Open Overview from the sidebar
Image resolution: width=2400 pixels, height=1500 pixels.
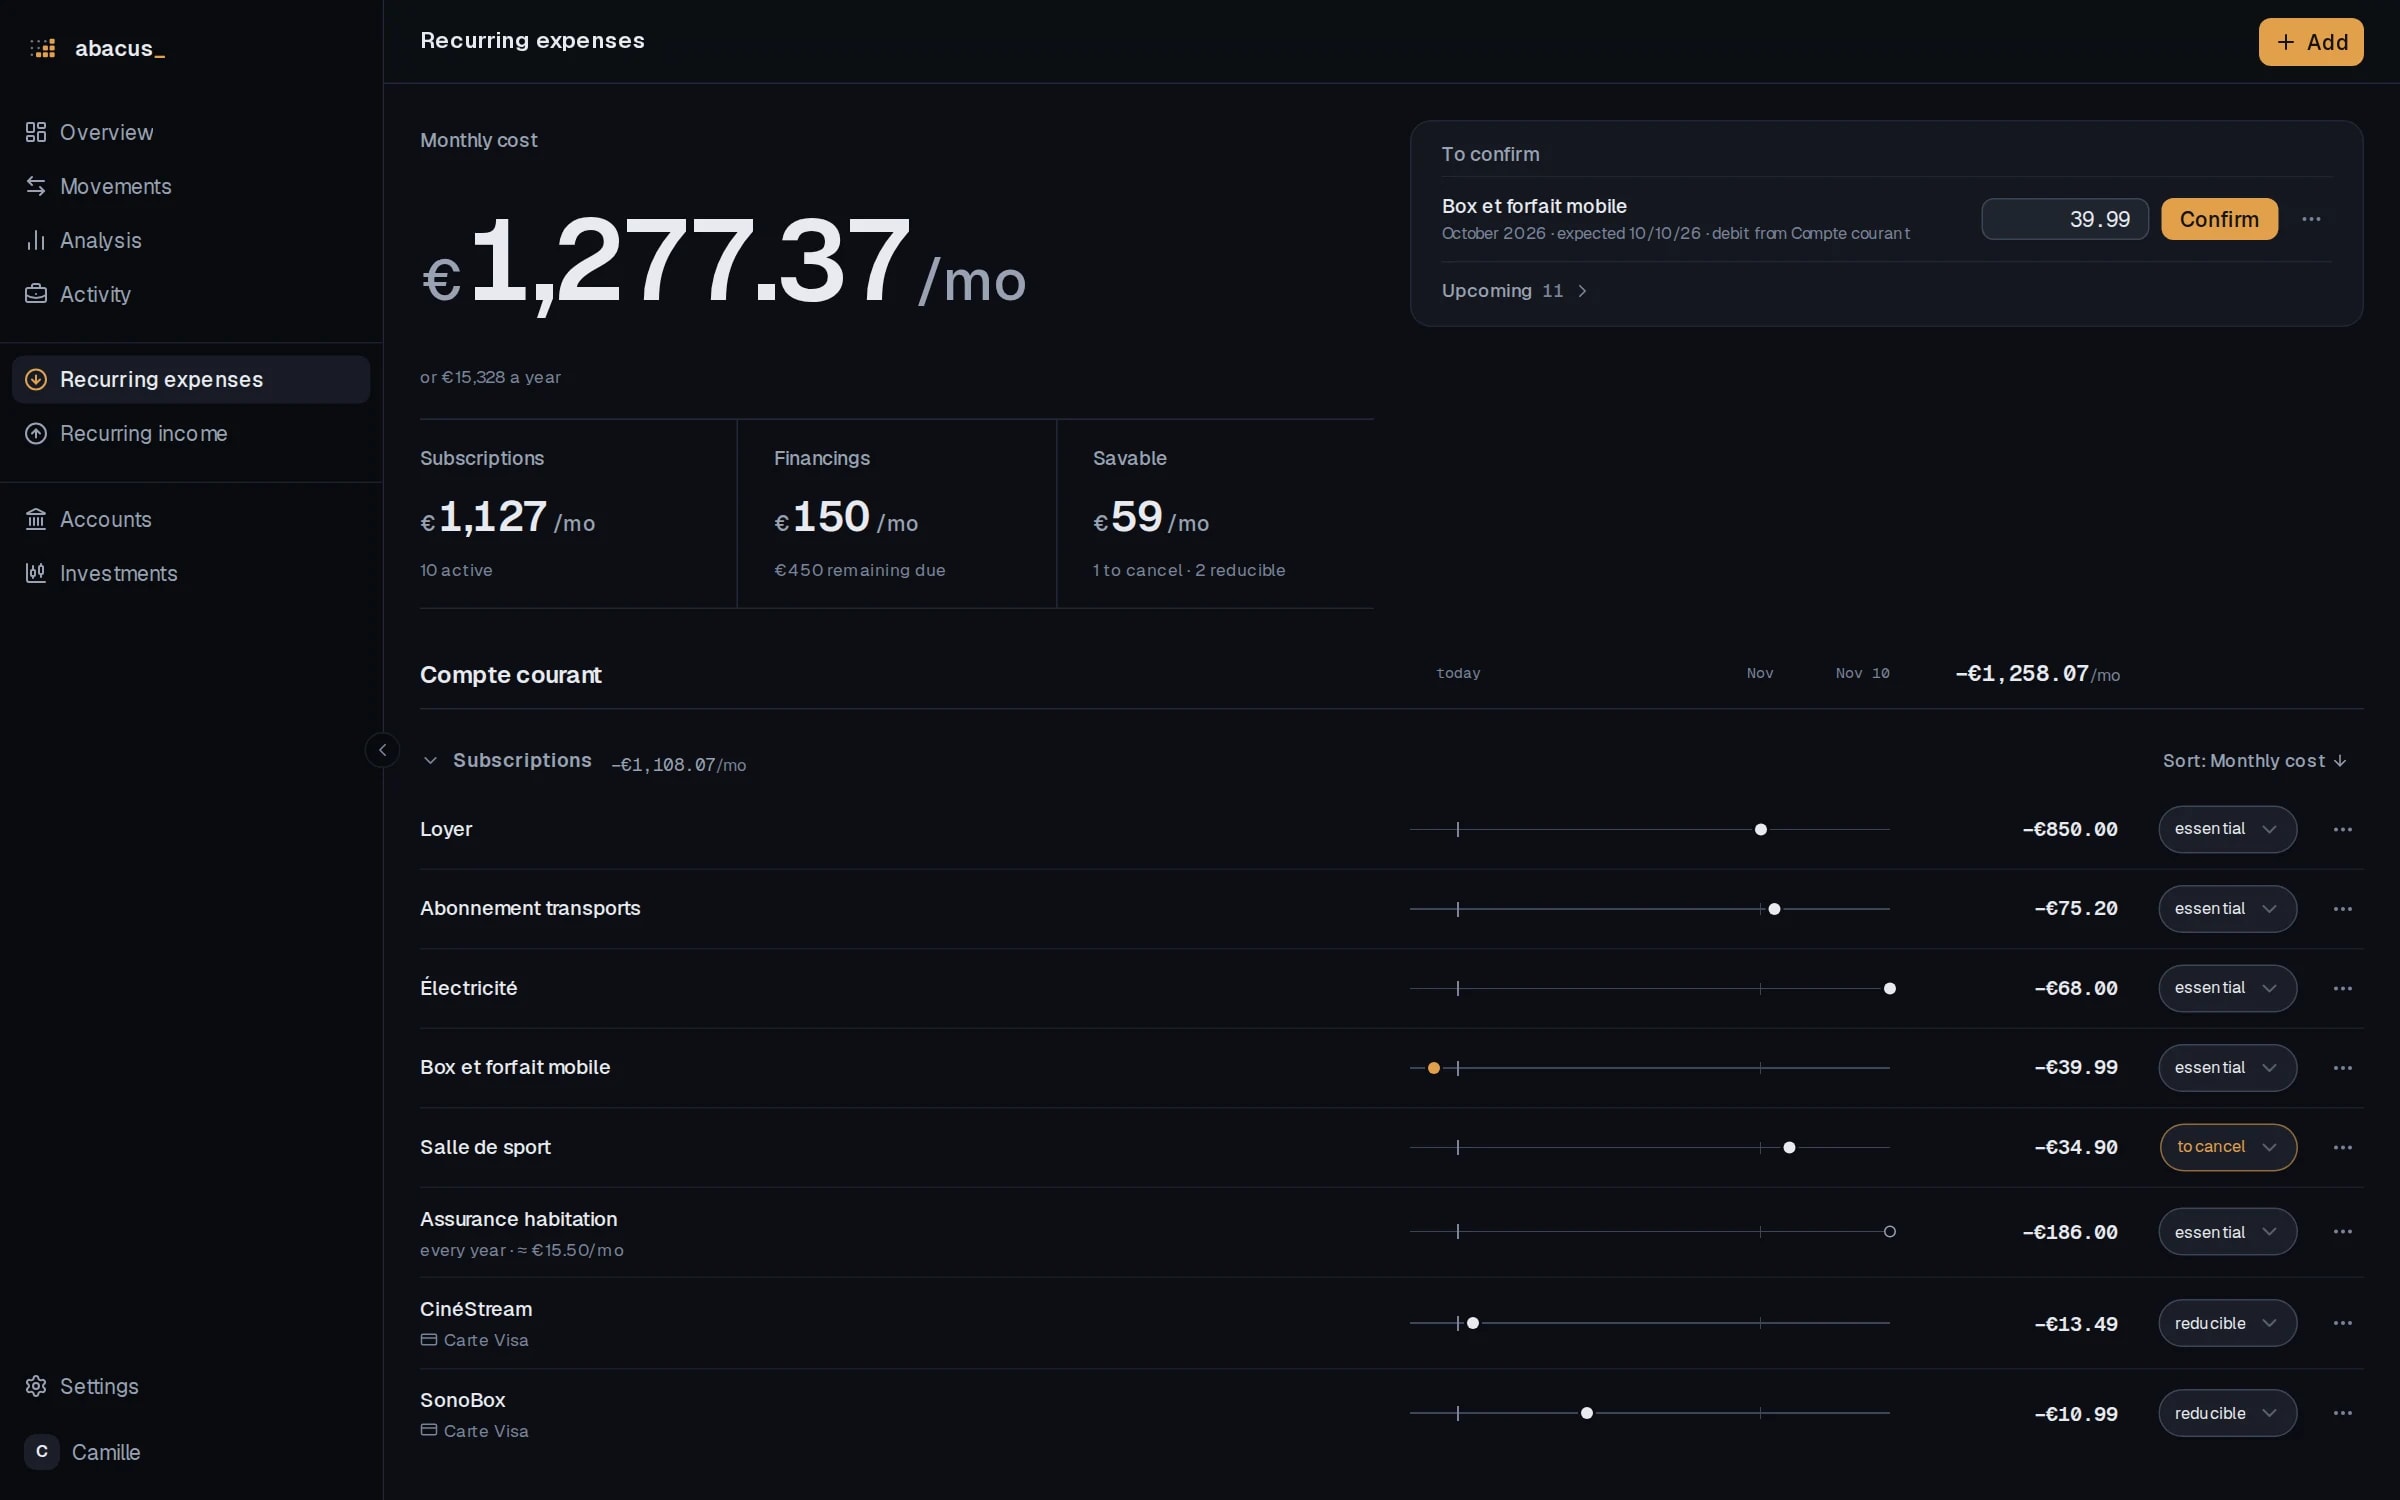(x=191, y=132)
